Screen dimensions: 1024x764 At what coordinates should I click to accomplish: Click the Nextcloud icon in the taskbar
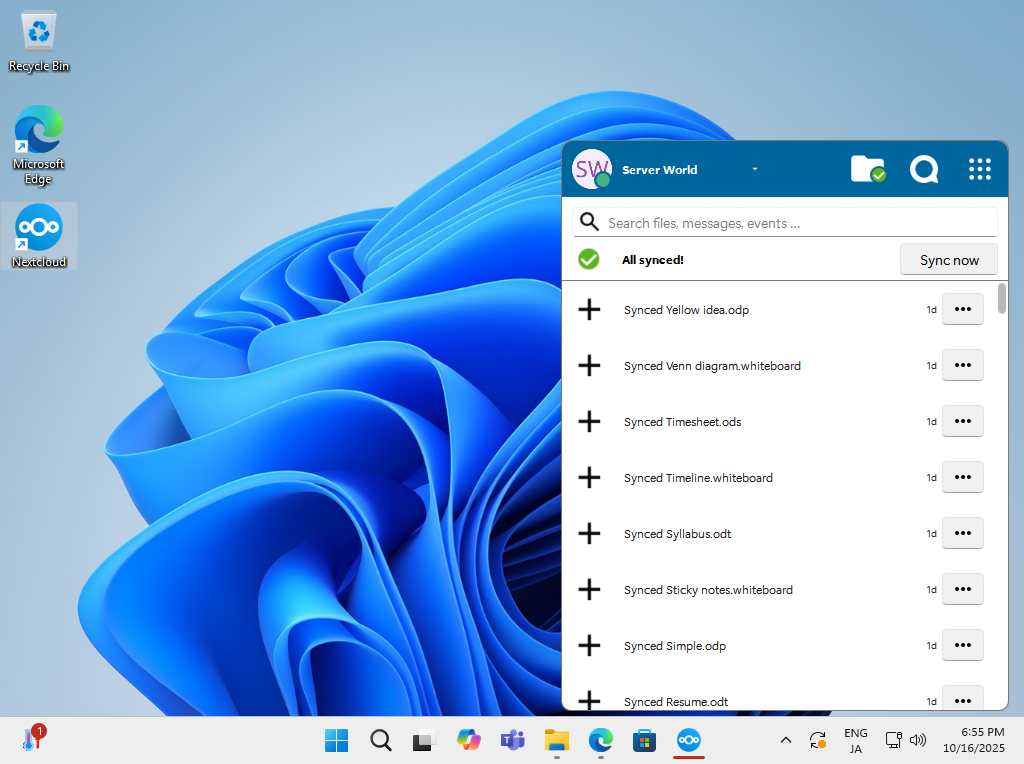click(688, 740)
